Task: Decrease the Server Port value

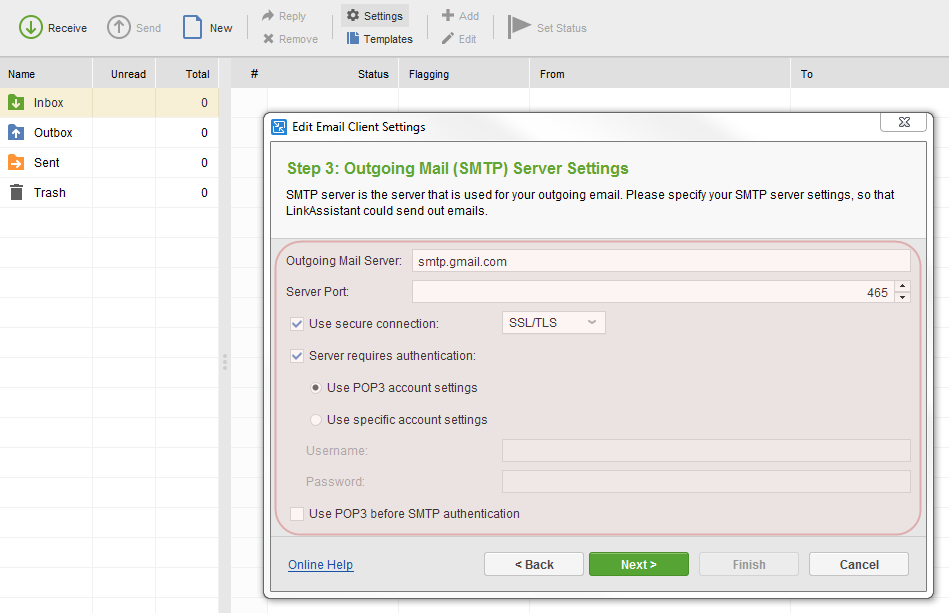Action: 902,297
